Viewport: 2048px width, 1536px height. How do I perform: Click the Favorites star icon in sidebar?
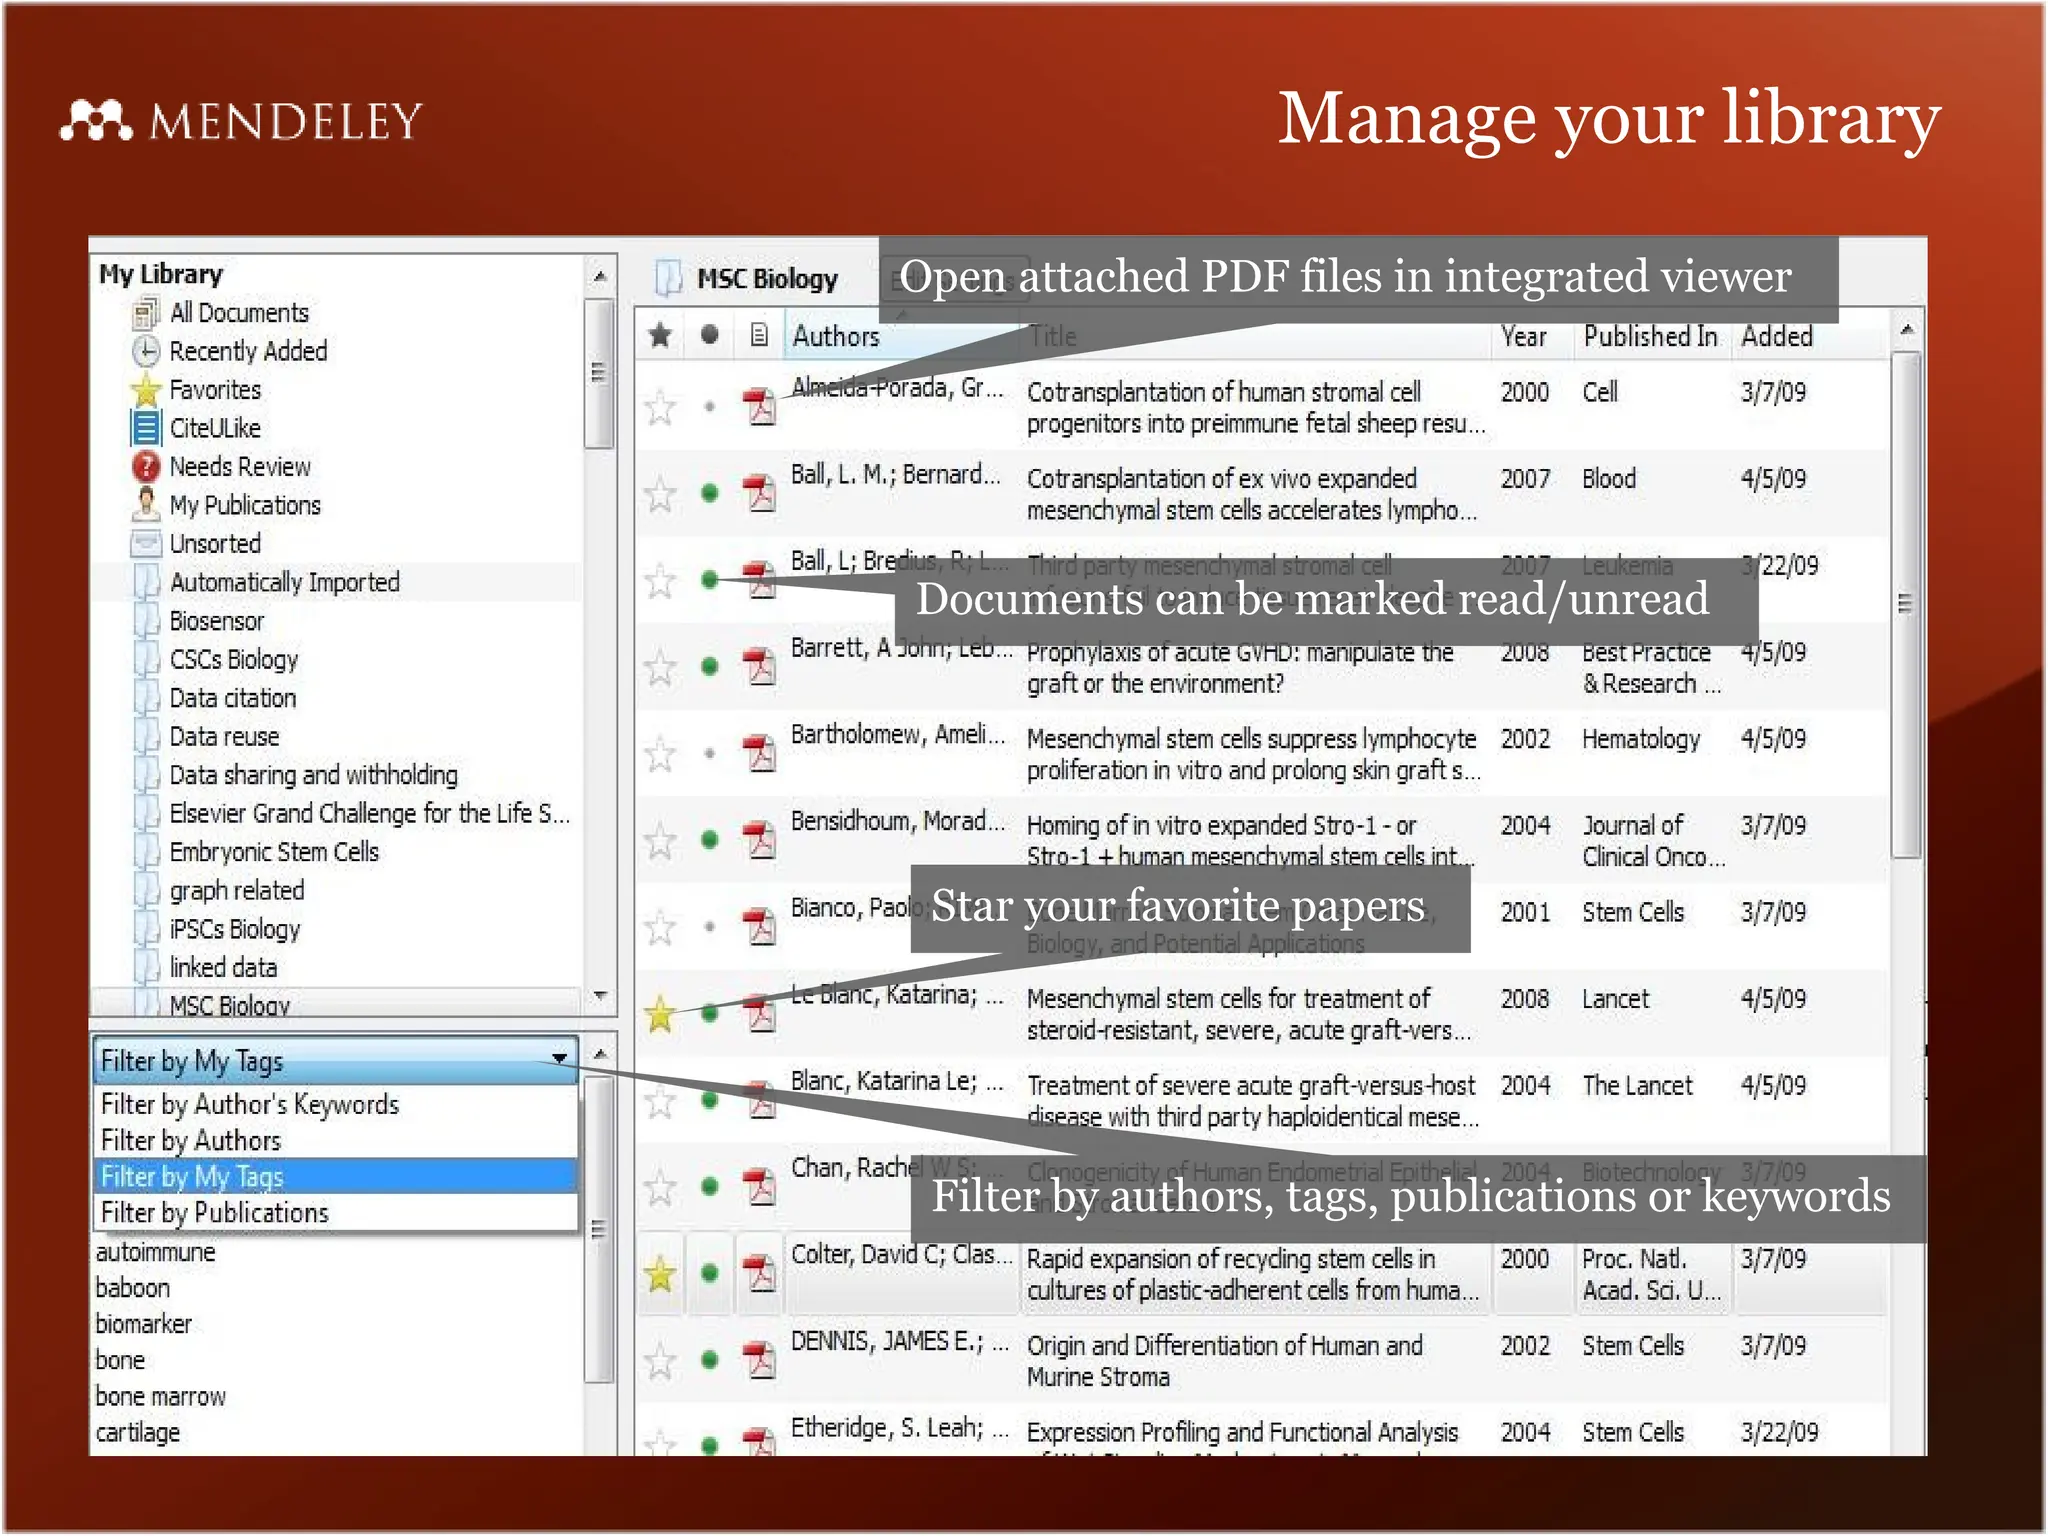tap(146, 390)
